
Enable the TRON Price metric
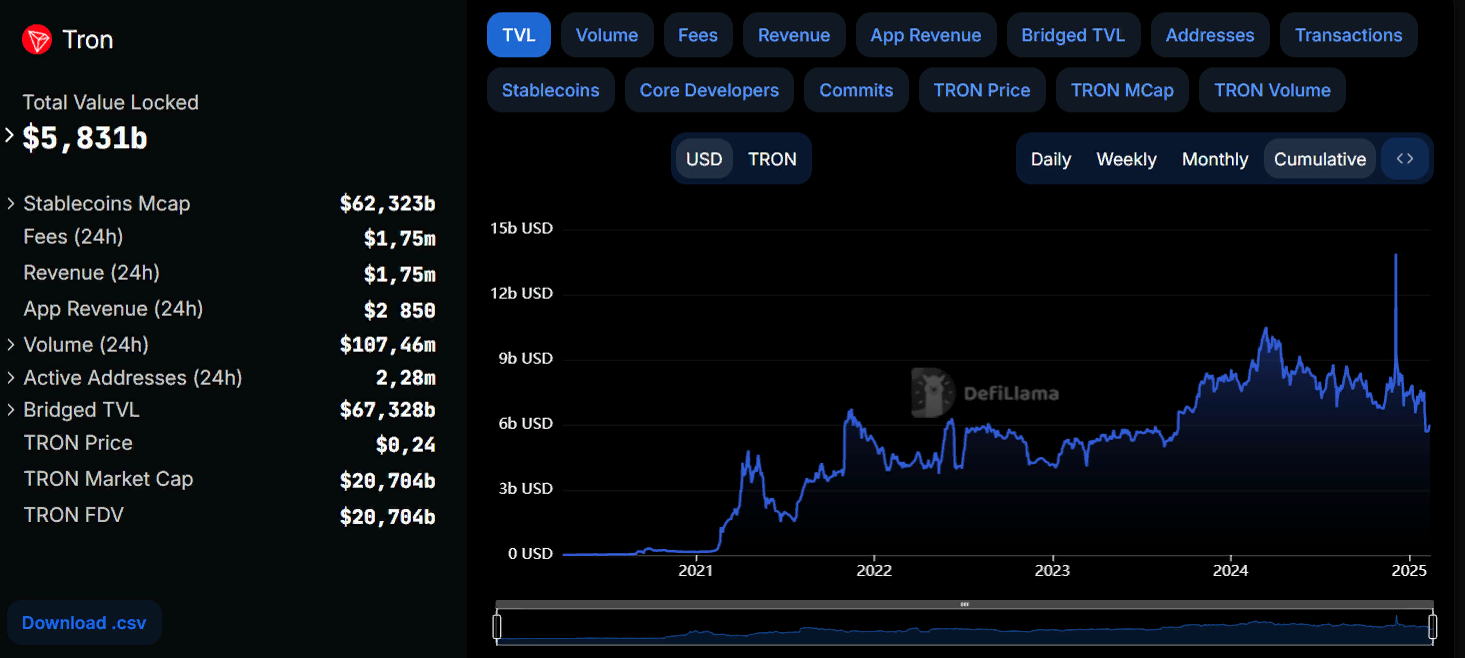click(x=982, y=90)
